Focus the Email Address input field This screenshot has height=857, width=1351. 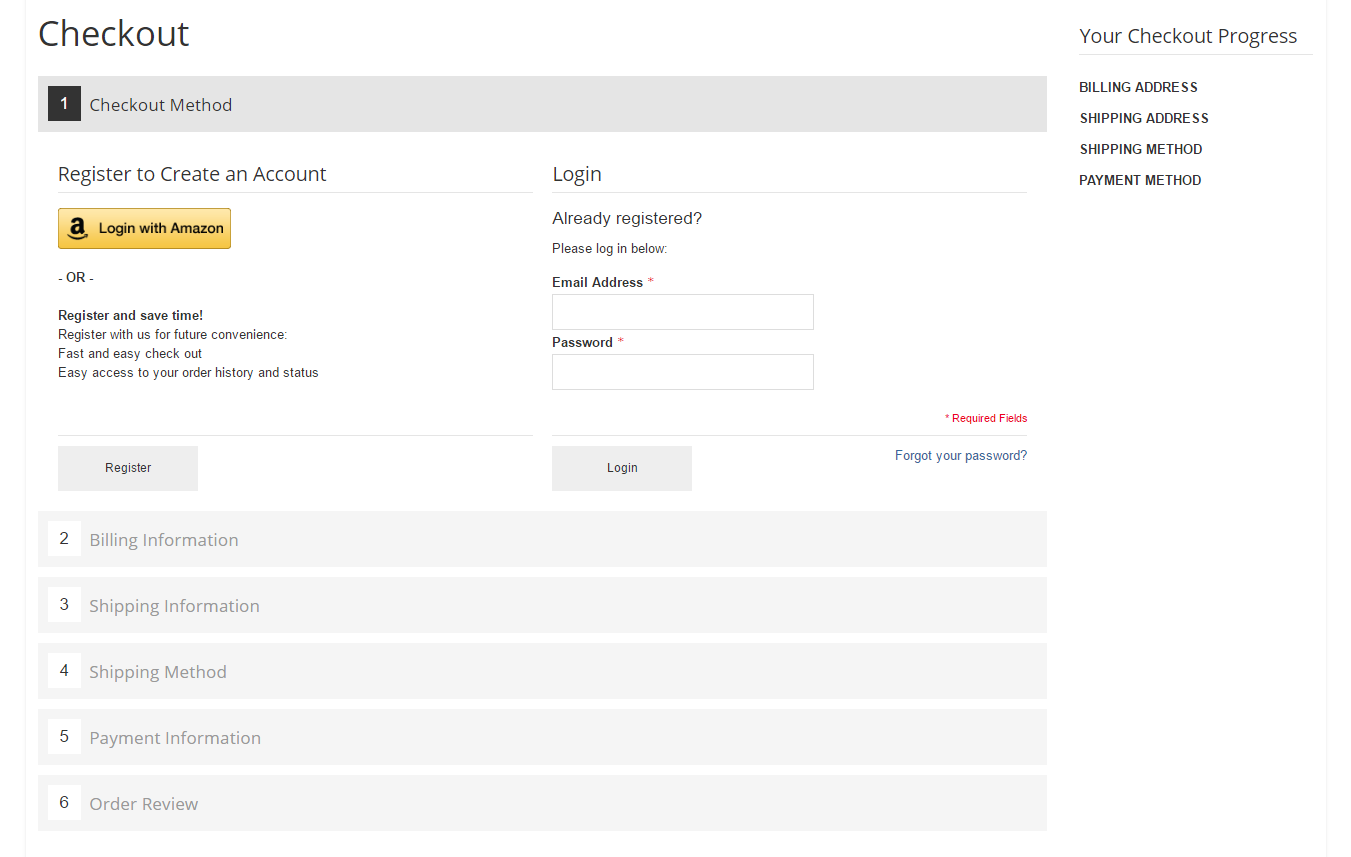pyautogui.click(x=682, y=312)
